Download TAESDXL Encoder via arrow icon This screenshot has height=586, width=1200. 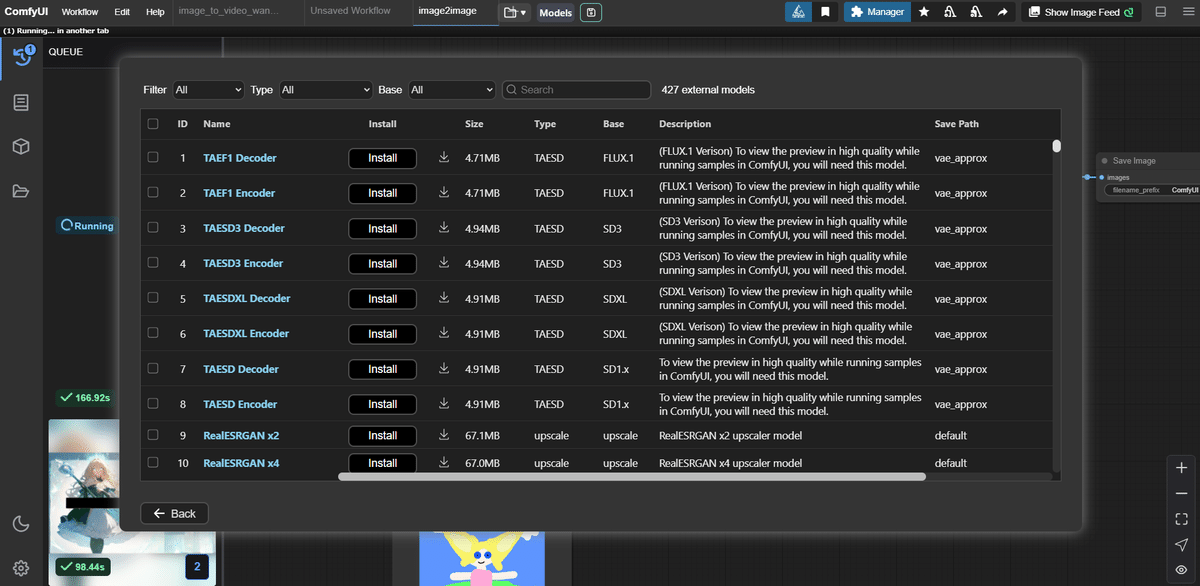[x=444, y=333]
